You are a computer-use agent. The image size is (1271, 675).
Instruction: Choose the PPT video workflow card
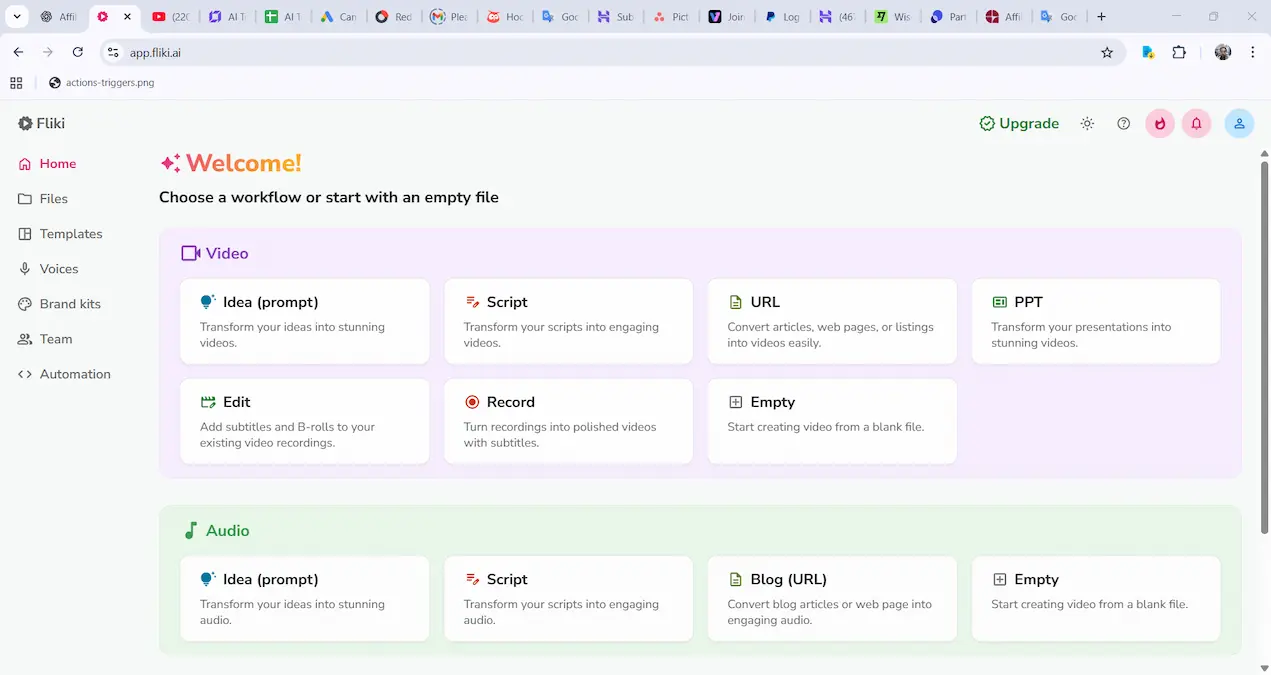click(x=1095, y=321)
